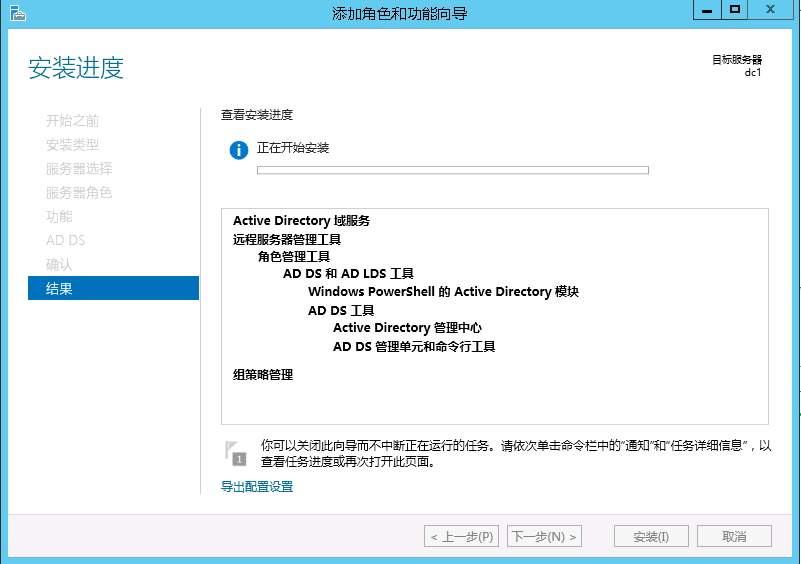Click the 上一步(P) button
This screenshot has width=801, height=564.
point(461,536)
